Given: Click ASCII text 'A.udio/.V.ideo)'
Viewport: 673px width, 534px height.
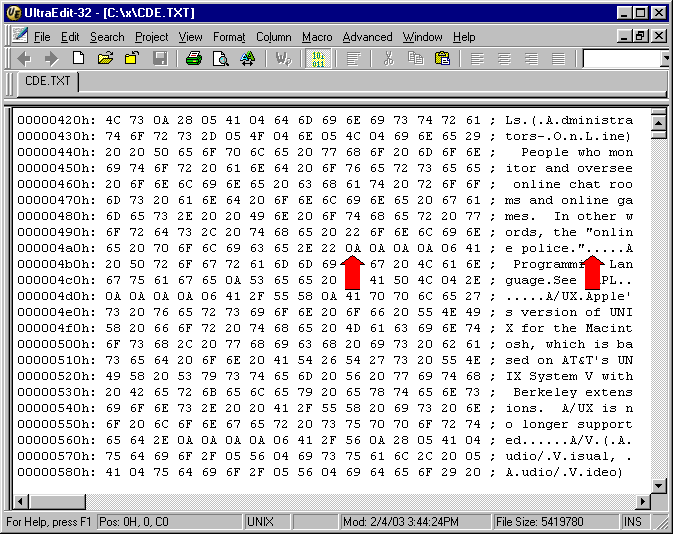Looking at the screenshot, I should coord(564,472).
